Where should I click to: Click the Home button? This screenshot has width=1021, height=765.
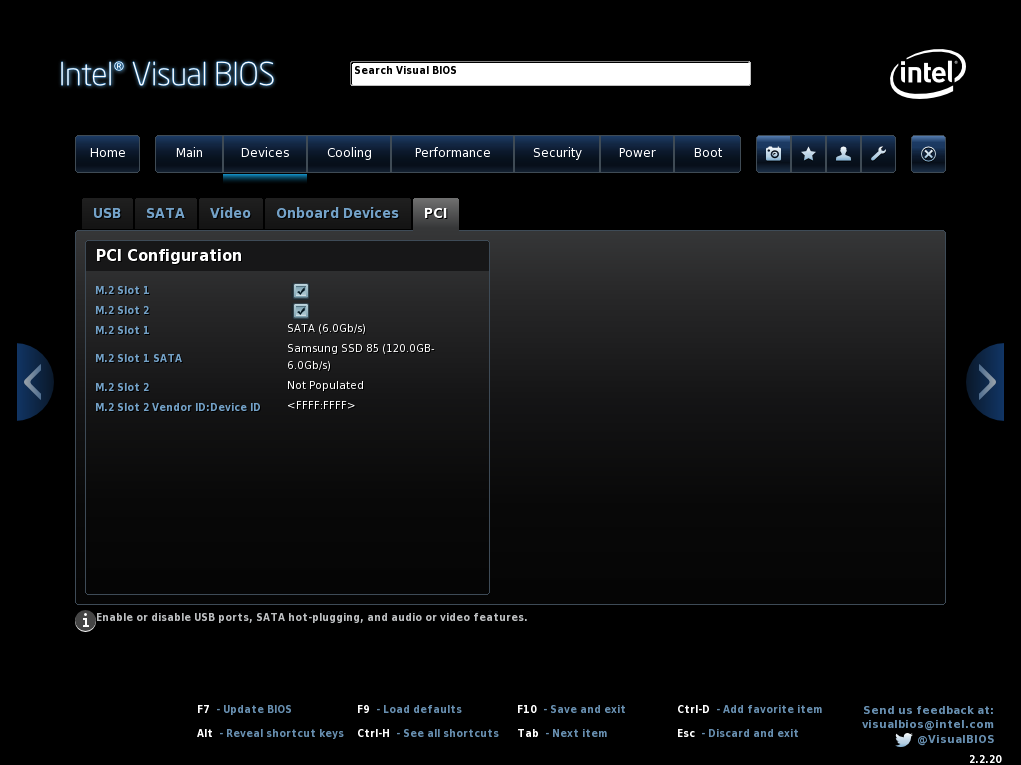tap(107, 153)
